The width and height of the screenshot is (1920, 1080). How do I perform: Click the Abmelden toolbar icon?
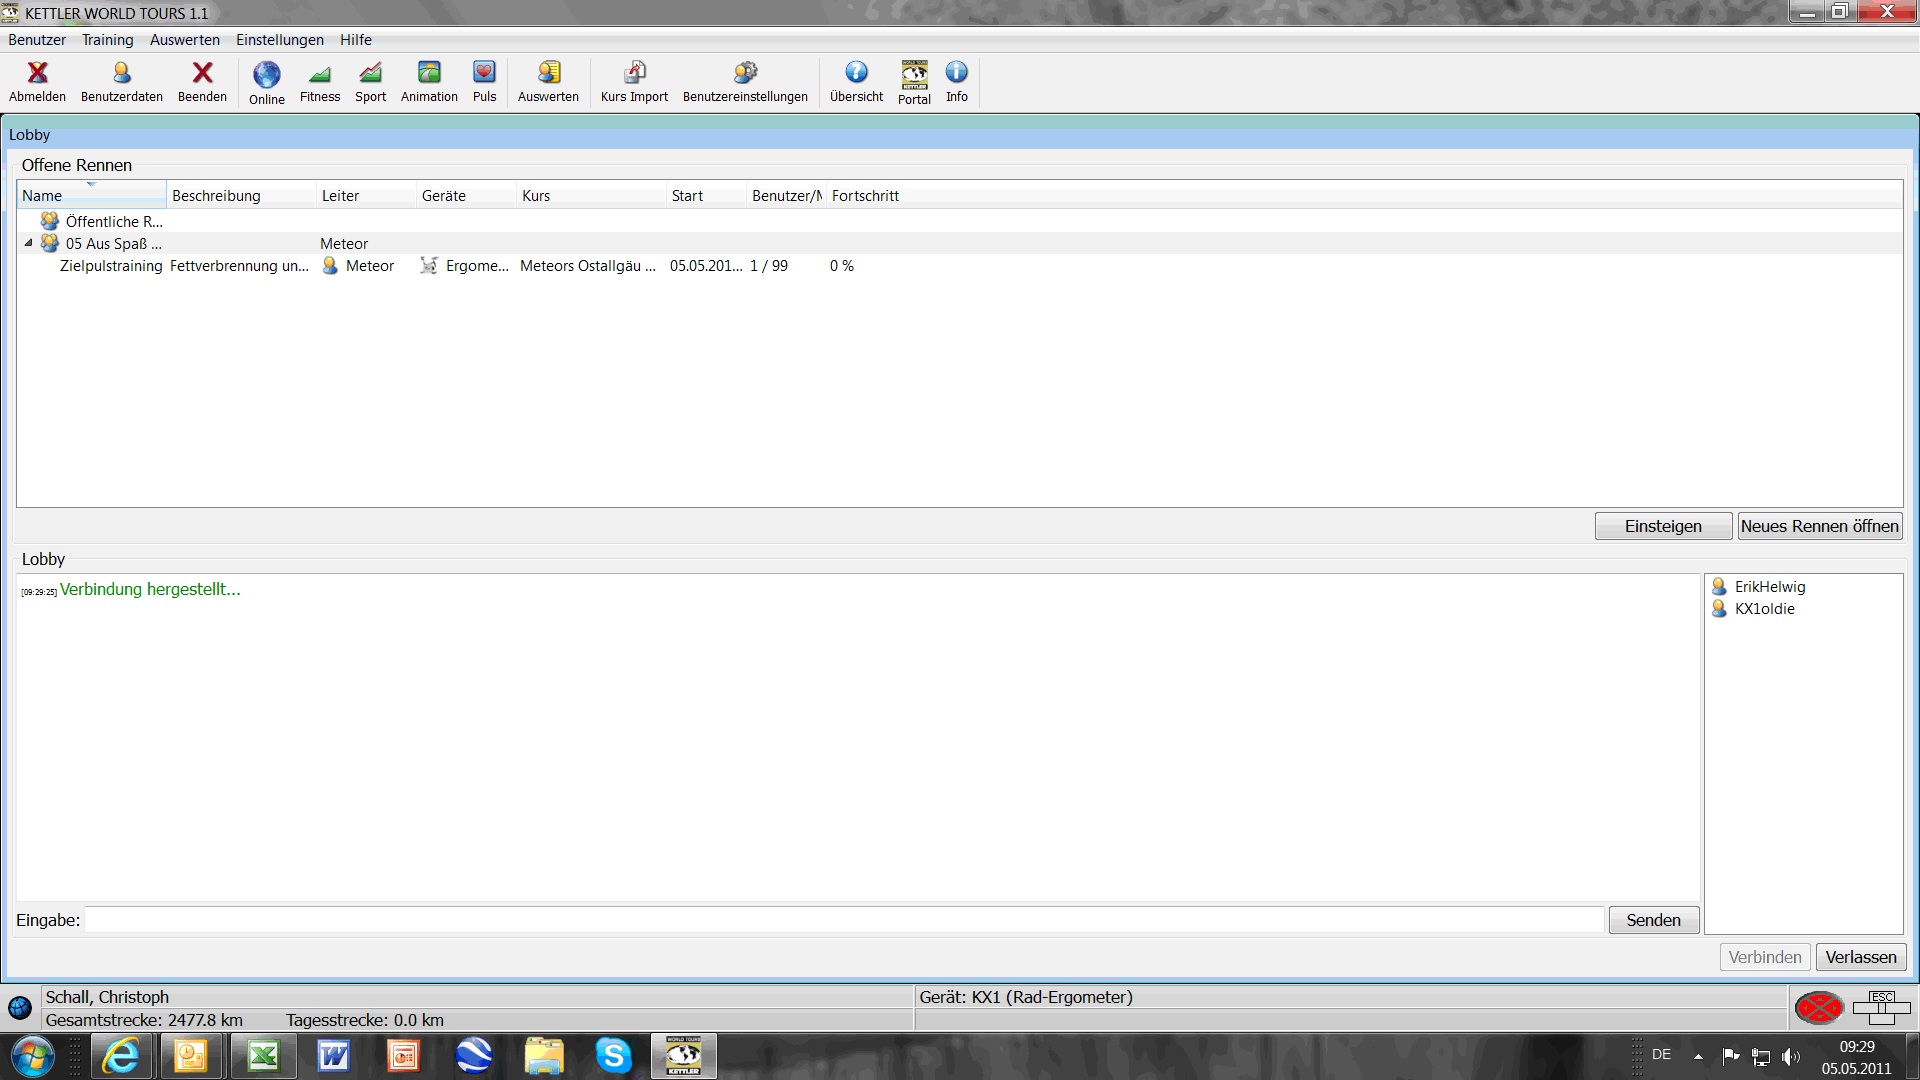pyautogui.click(x=37, y=72)
